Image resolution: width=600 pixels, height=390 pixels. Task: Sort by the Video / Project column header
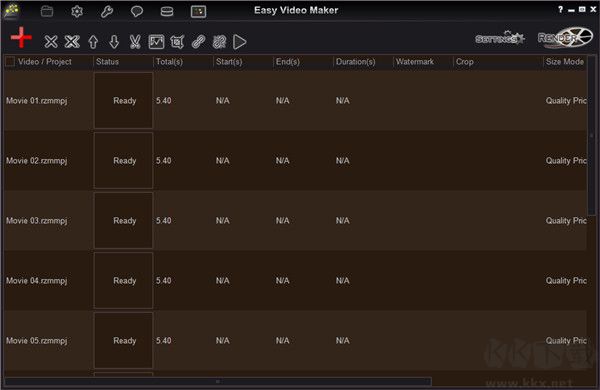pos(45,62)
